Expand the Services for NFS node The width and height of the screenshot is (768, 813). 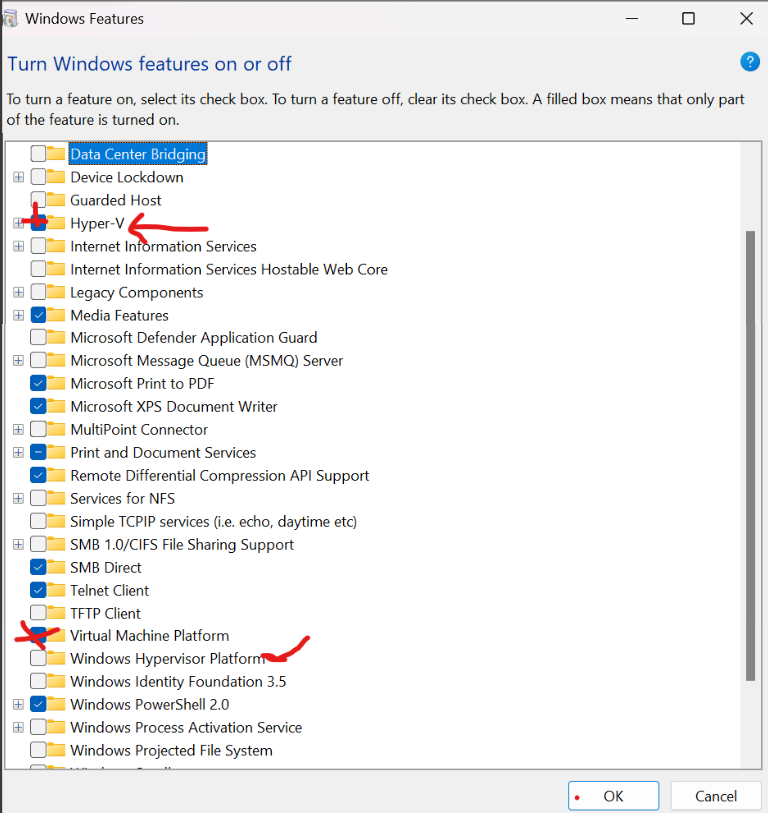[x=18, y=498]
